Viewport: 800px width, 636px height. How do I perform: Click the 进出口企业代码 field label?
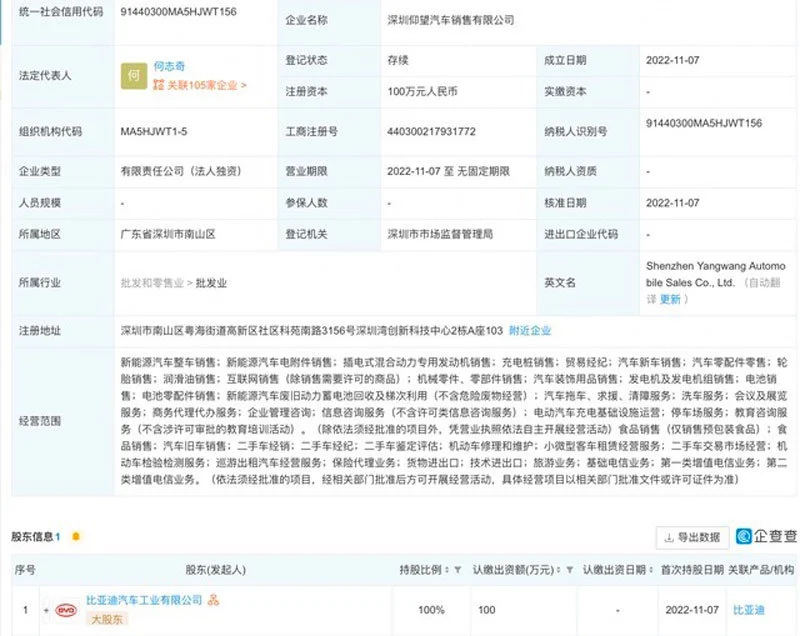[581, 235]
